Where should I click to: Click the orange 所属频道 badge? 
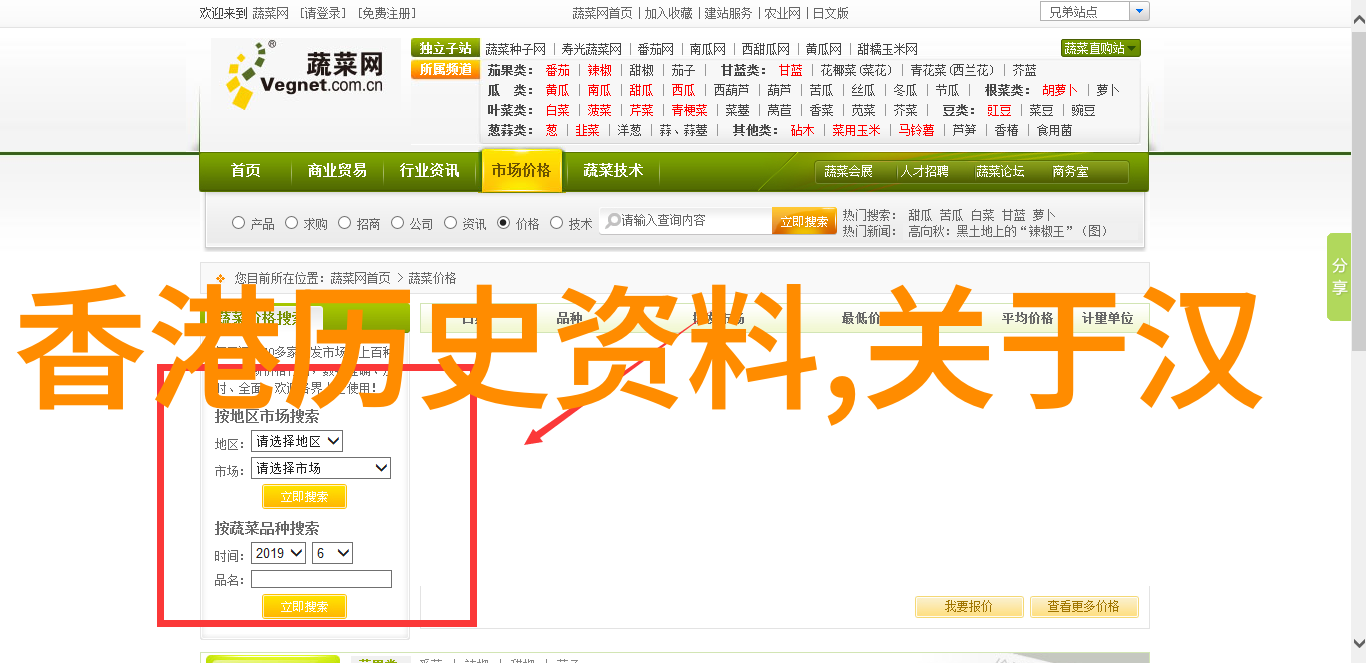445,70
